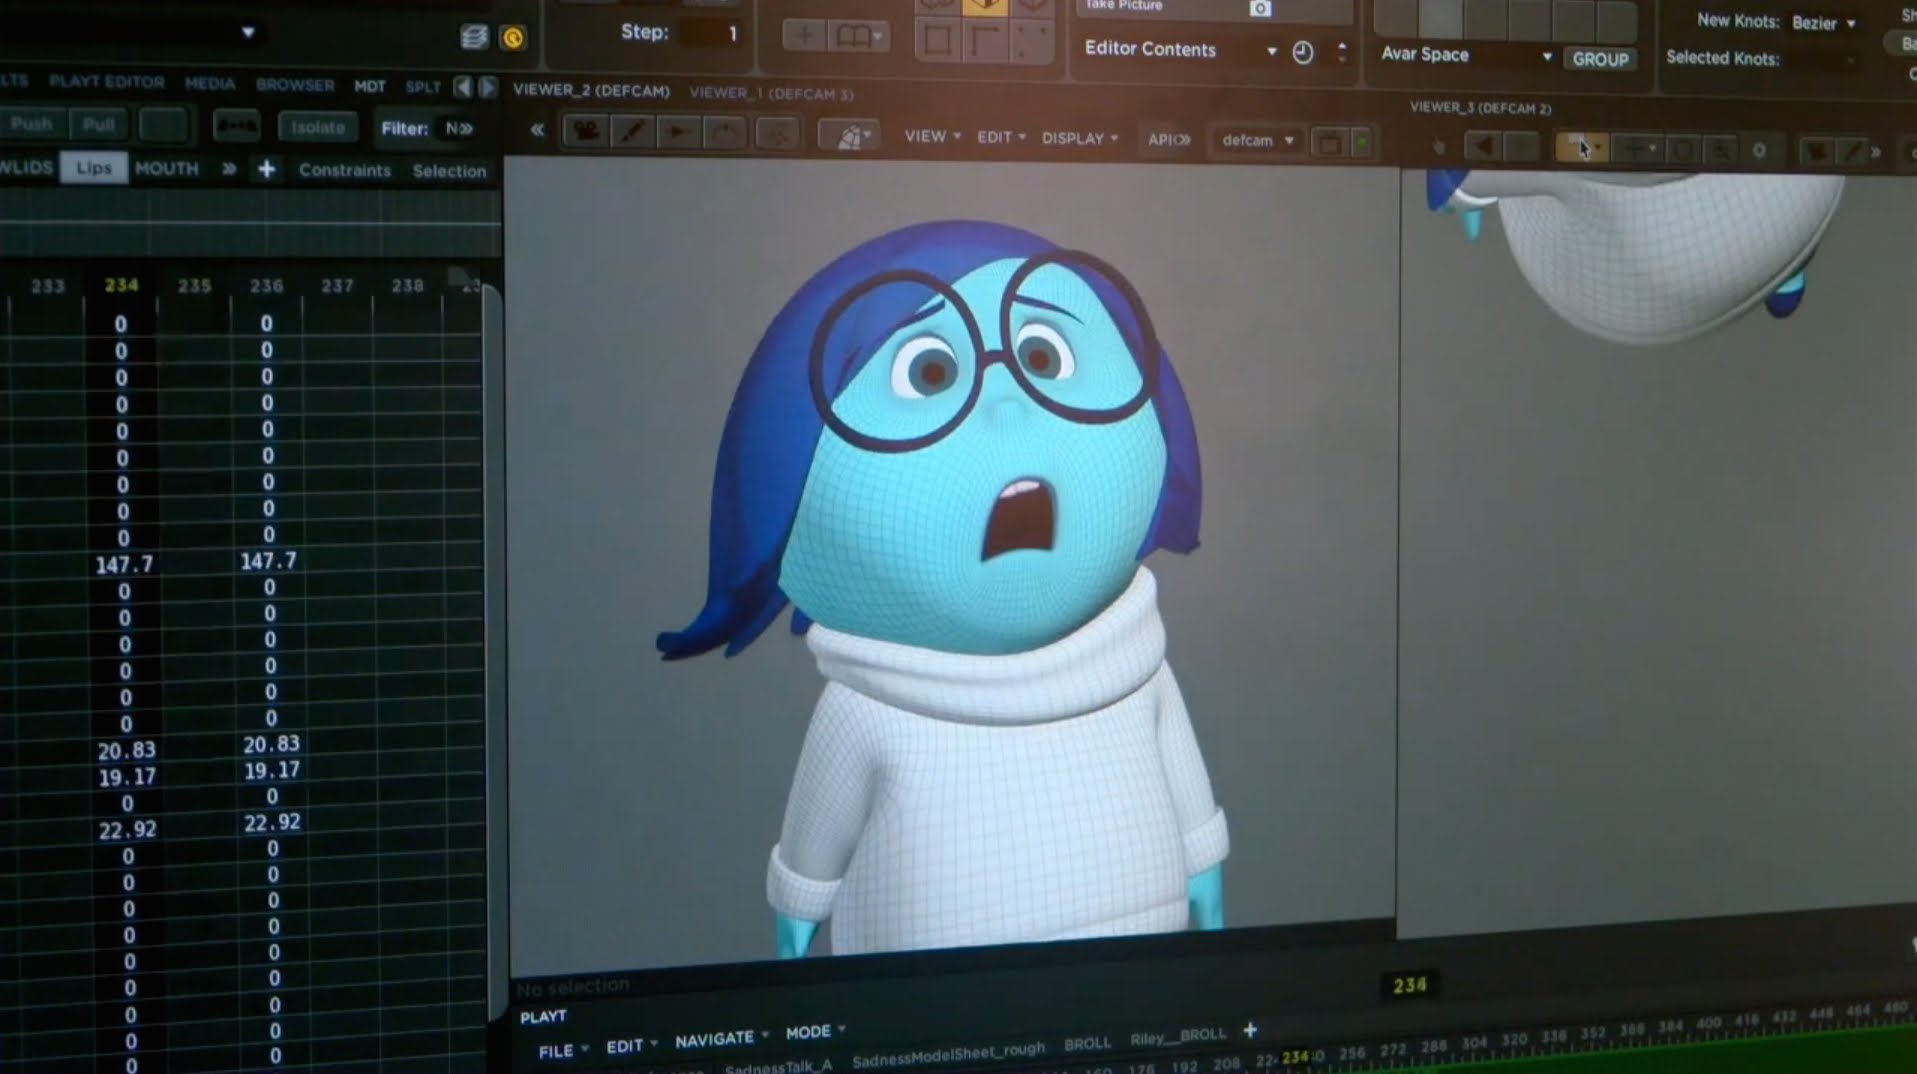Viewport: 1917px width, 1074px height.
Task: Click the playback arrow icon in Viewer_2 toolbar
Action: tap(678, 132)
